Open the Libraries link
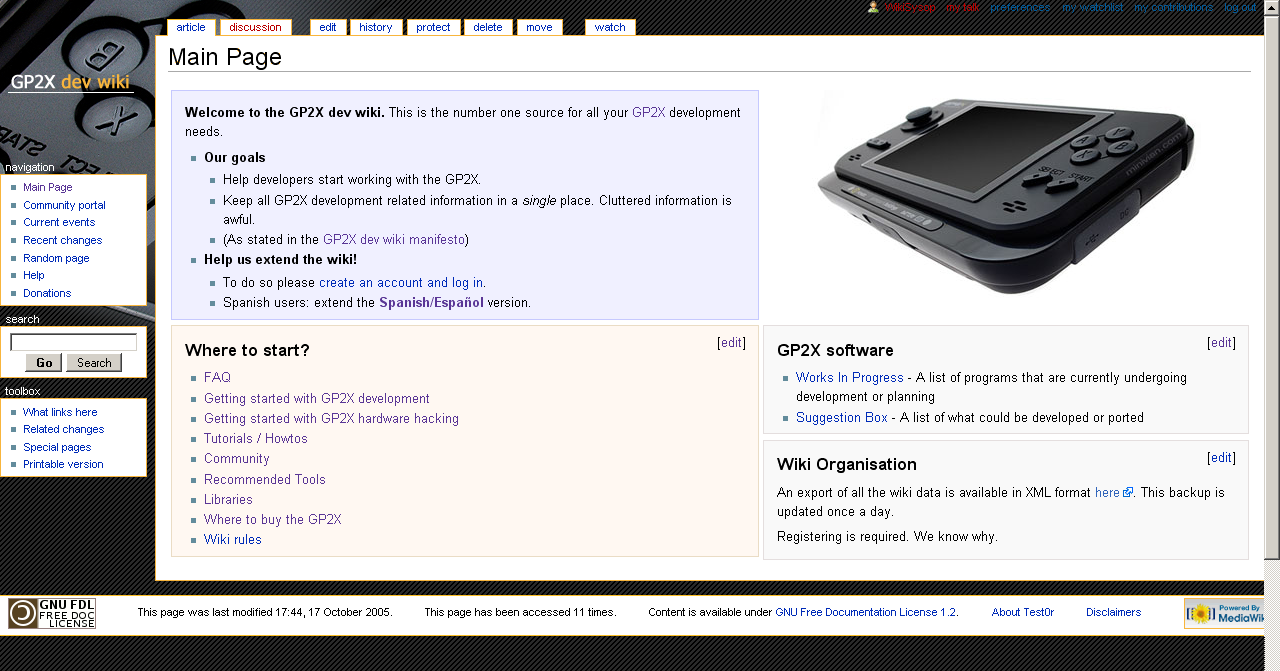Viewport: 1280px width, 671px height. coord(228,500)
